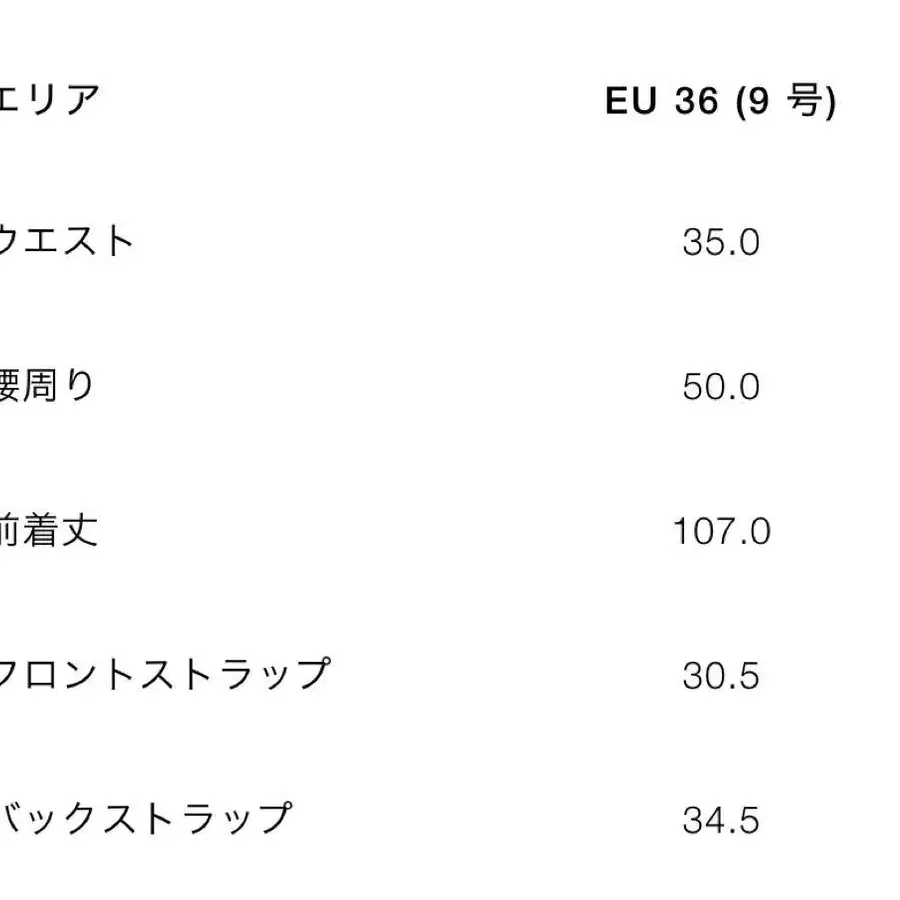Select the 35.0 measurement value
The width and height of the screenshot is (900, 900).
721,243
